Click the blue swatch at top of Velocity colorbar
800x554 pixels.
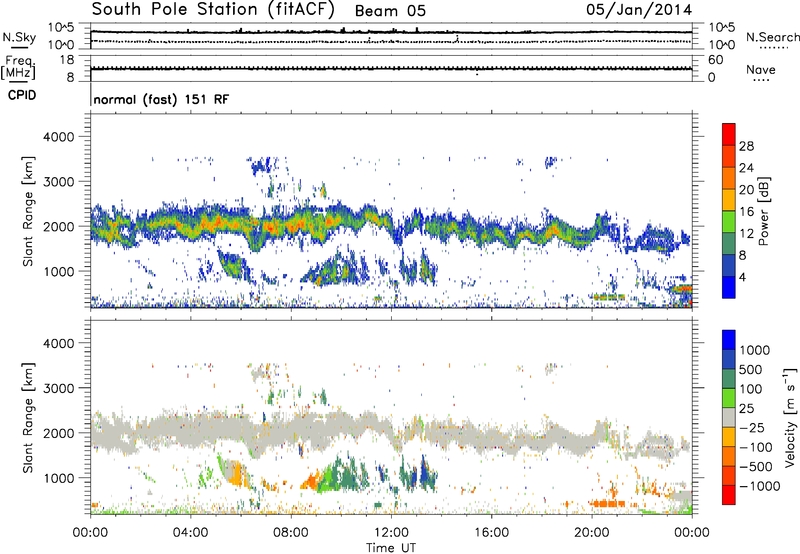coord(729,340)
